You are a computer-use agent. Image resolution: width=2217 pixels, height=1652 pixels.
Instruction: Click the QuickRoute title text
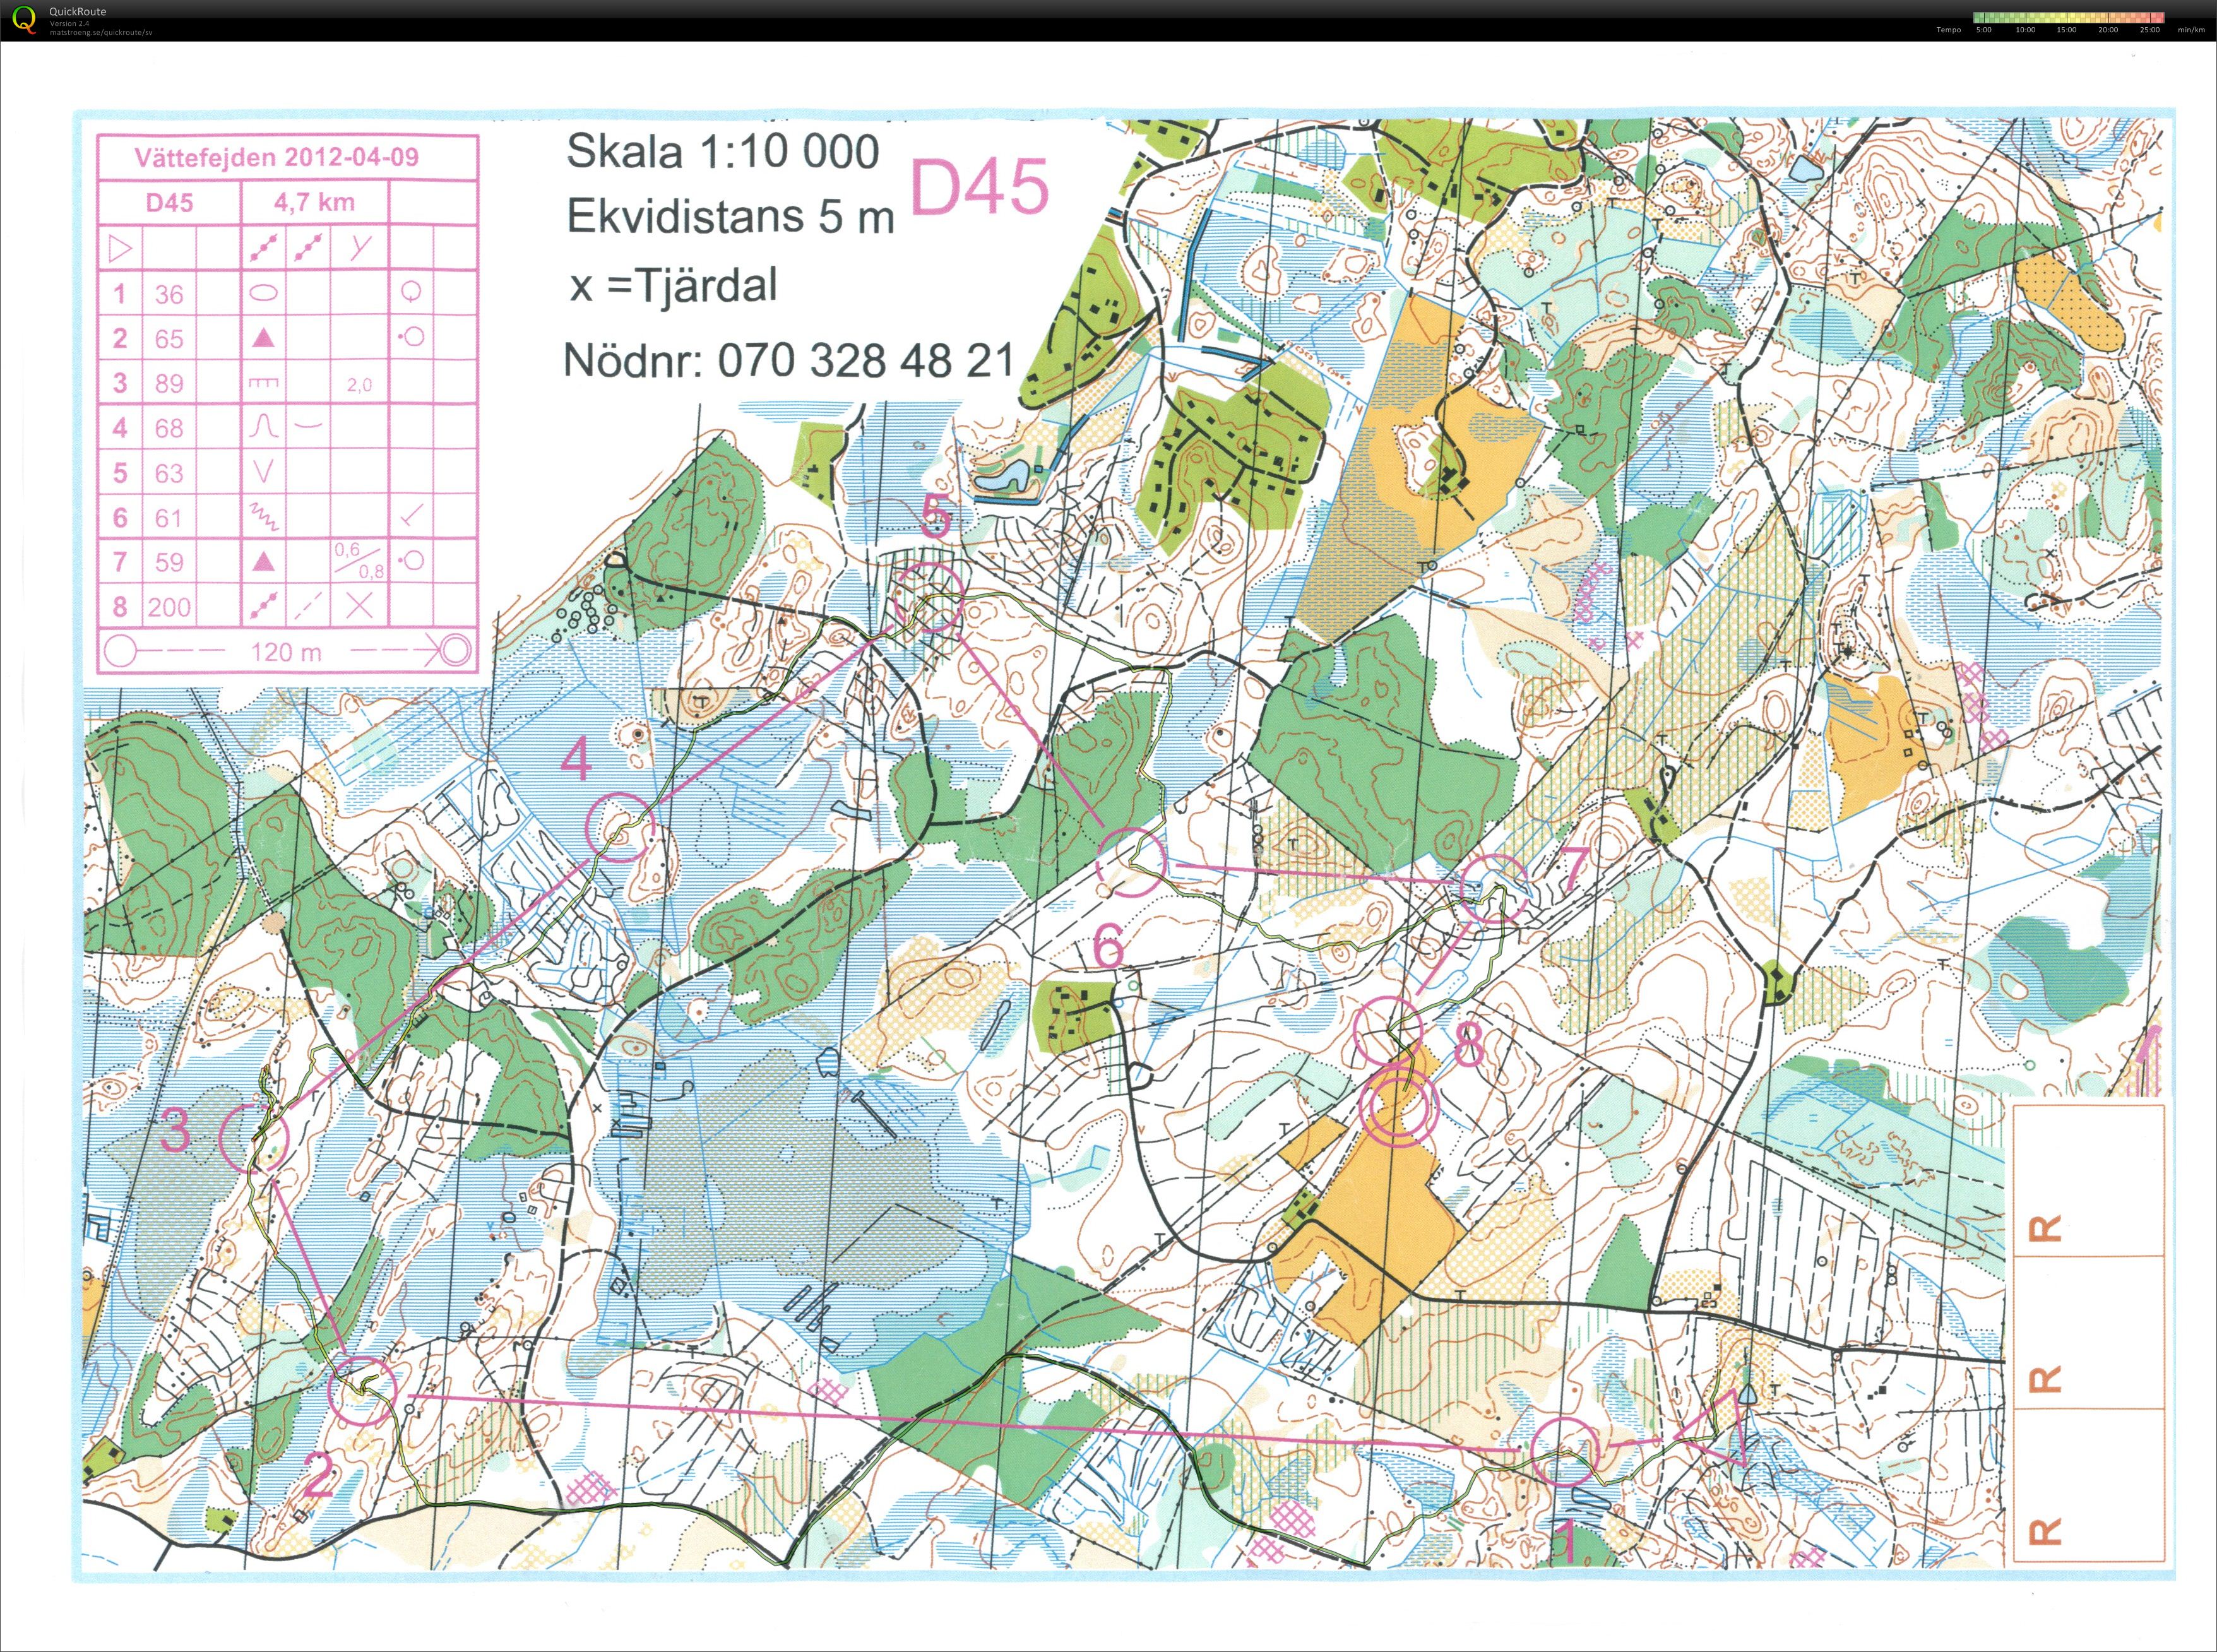(77, 12)
